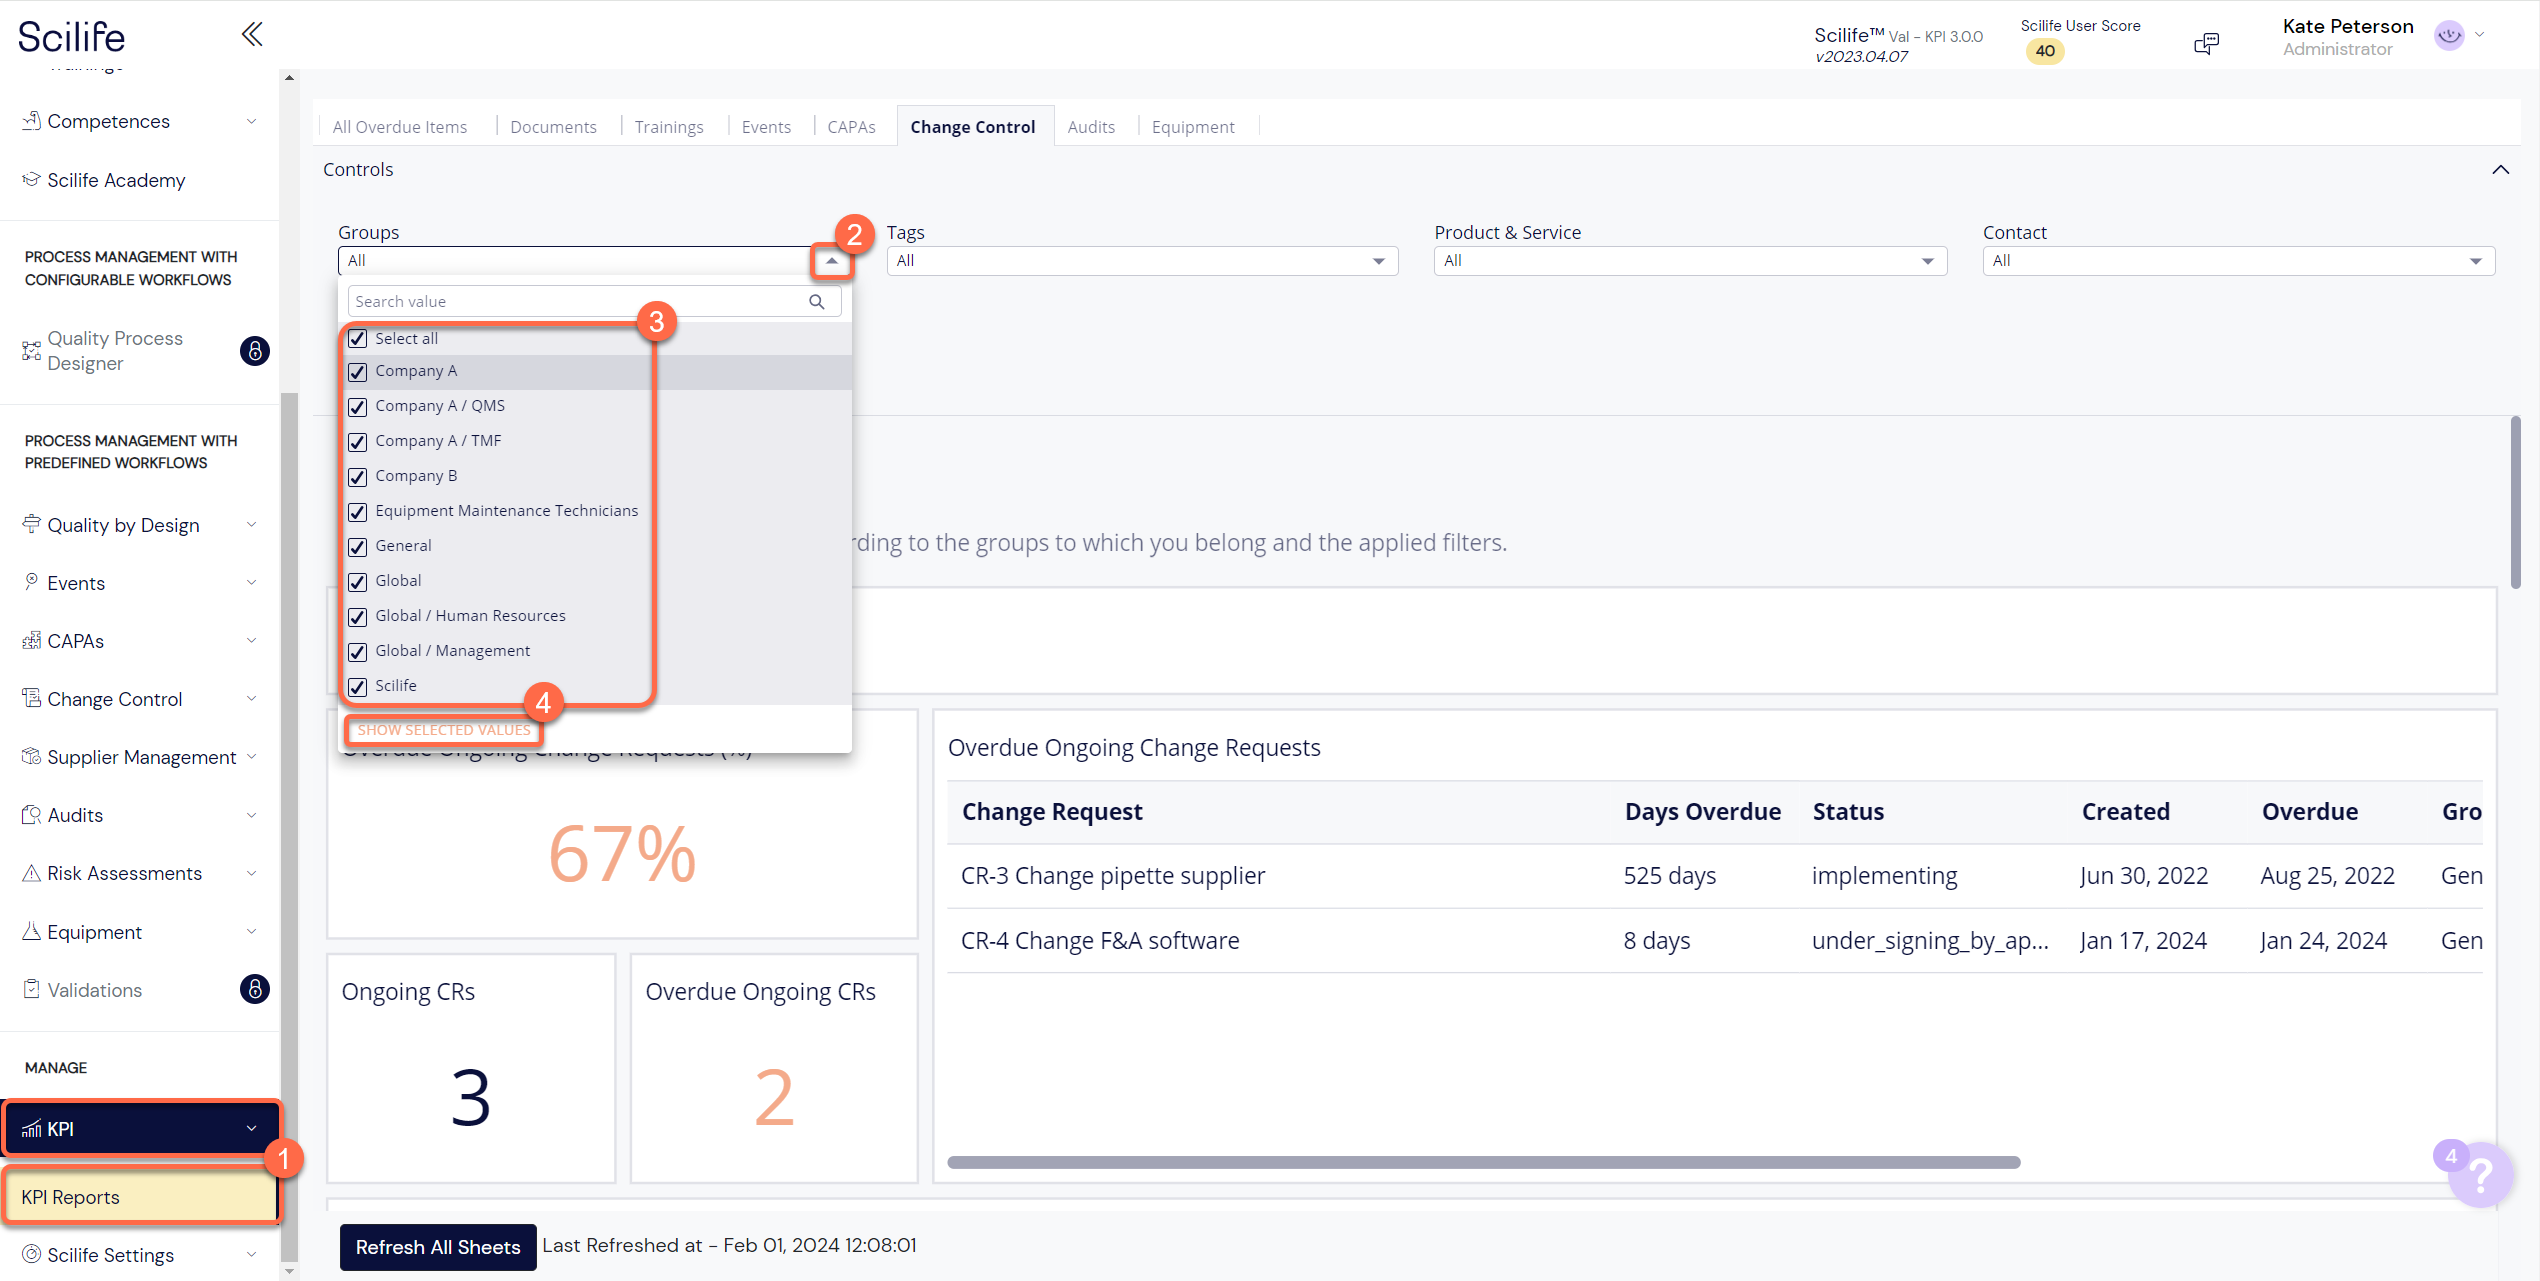
Task: Uncheck the Select all checkbox
Action: coord(357,338)
